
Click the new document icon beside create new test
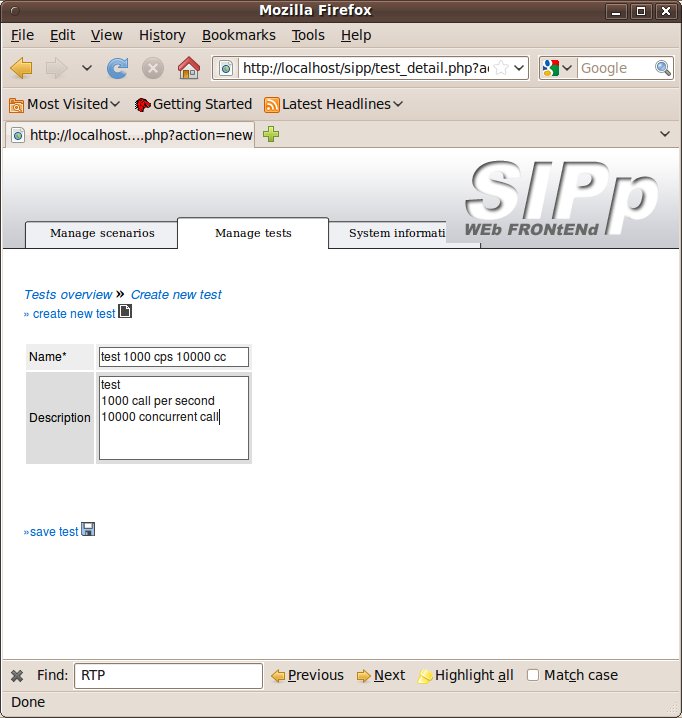tap(125, 311)
